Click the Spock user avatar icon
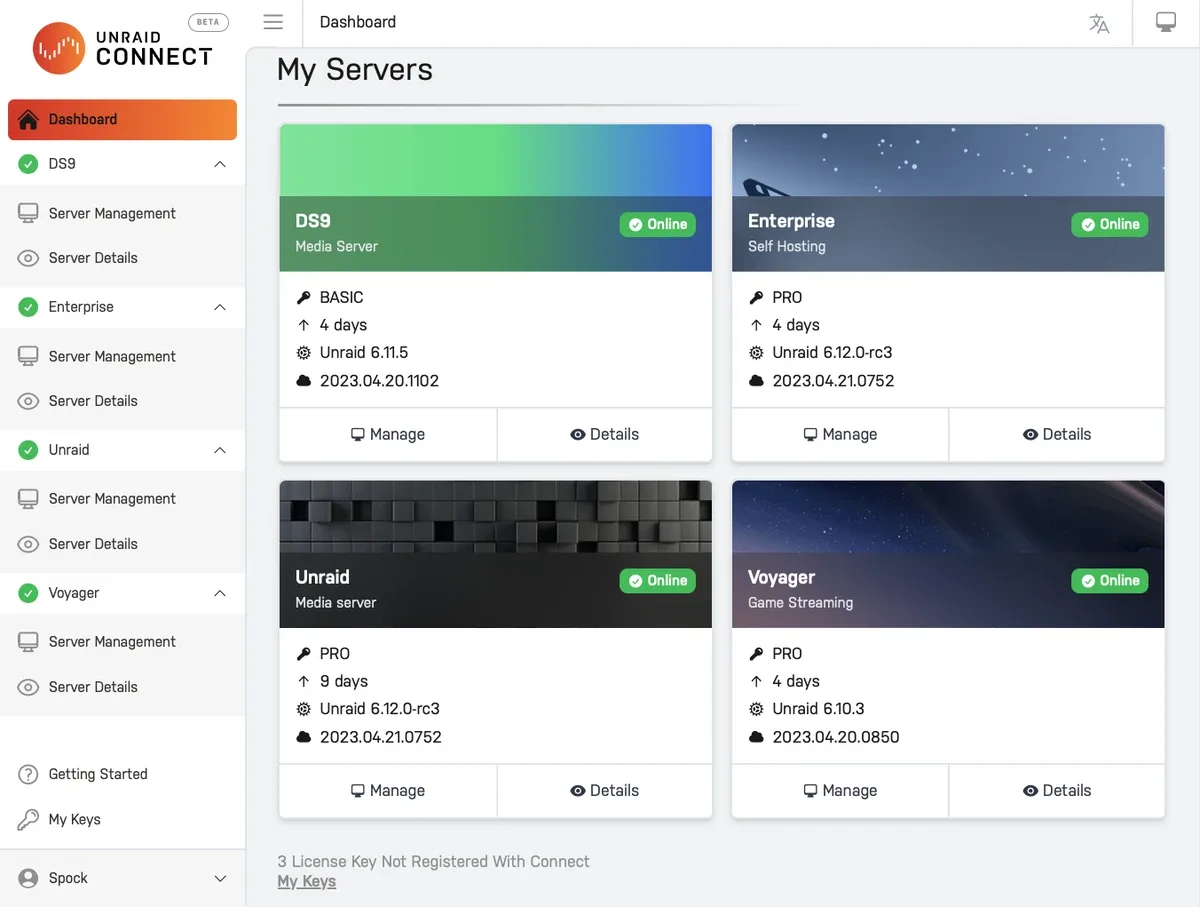 (x=29, y=878)
